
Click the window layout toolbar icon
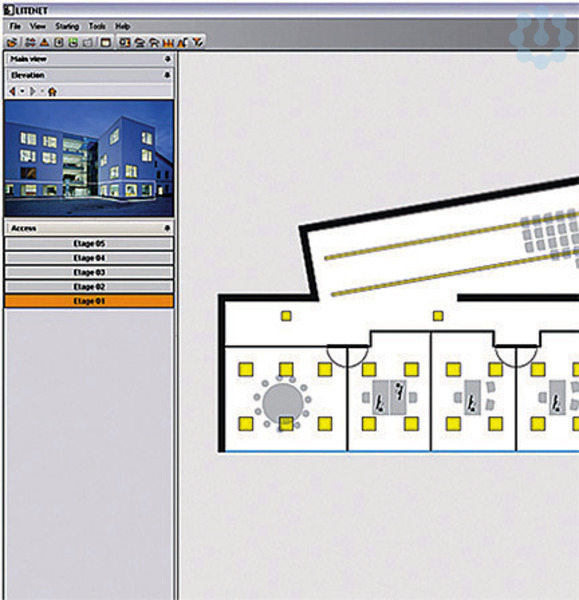pos(106,42)
